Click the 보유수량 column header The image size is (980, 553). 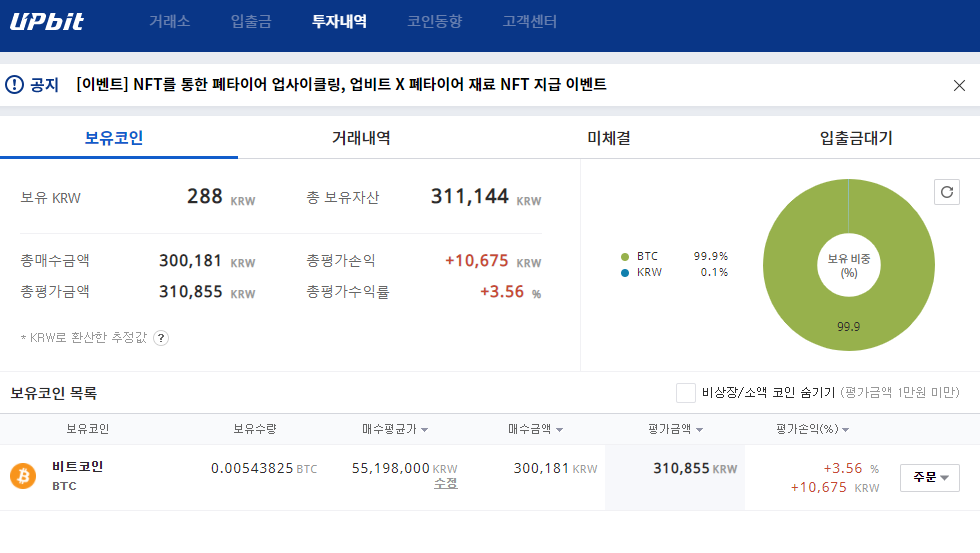point(255,429)
